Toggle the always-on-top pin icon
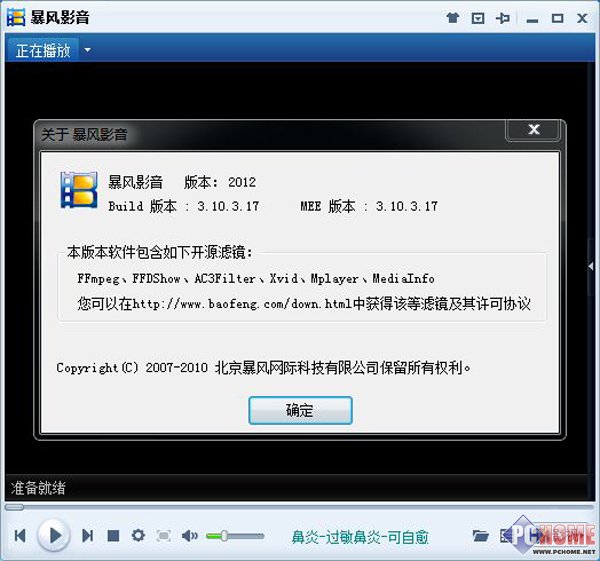This screenshot has height=561, width=600. click(x=503, y=18)
